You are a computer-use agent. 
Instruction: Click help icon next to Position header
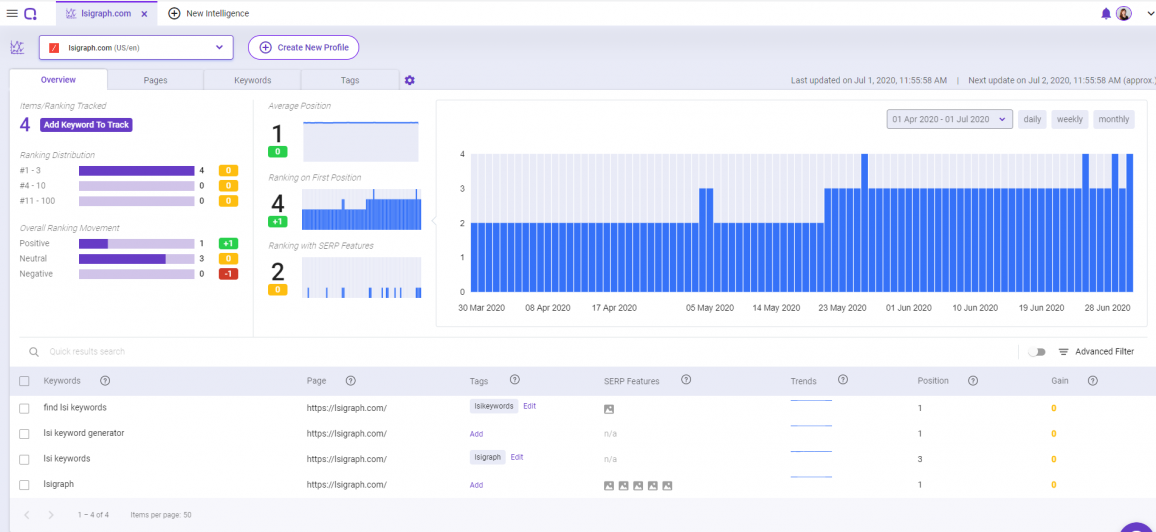point(972,380)
